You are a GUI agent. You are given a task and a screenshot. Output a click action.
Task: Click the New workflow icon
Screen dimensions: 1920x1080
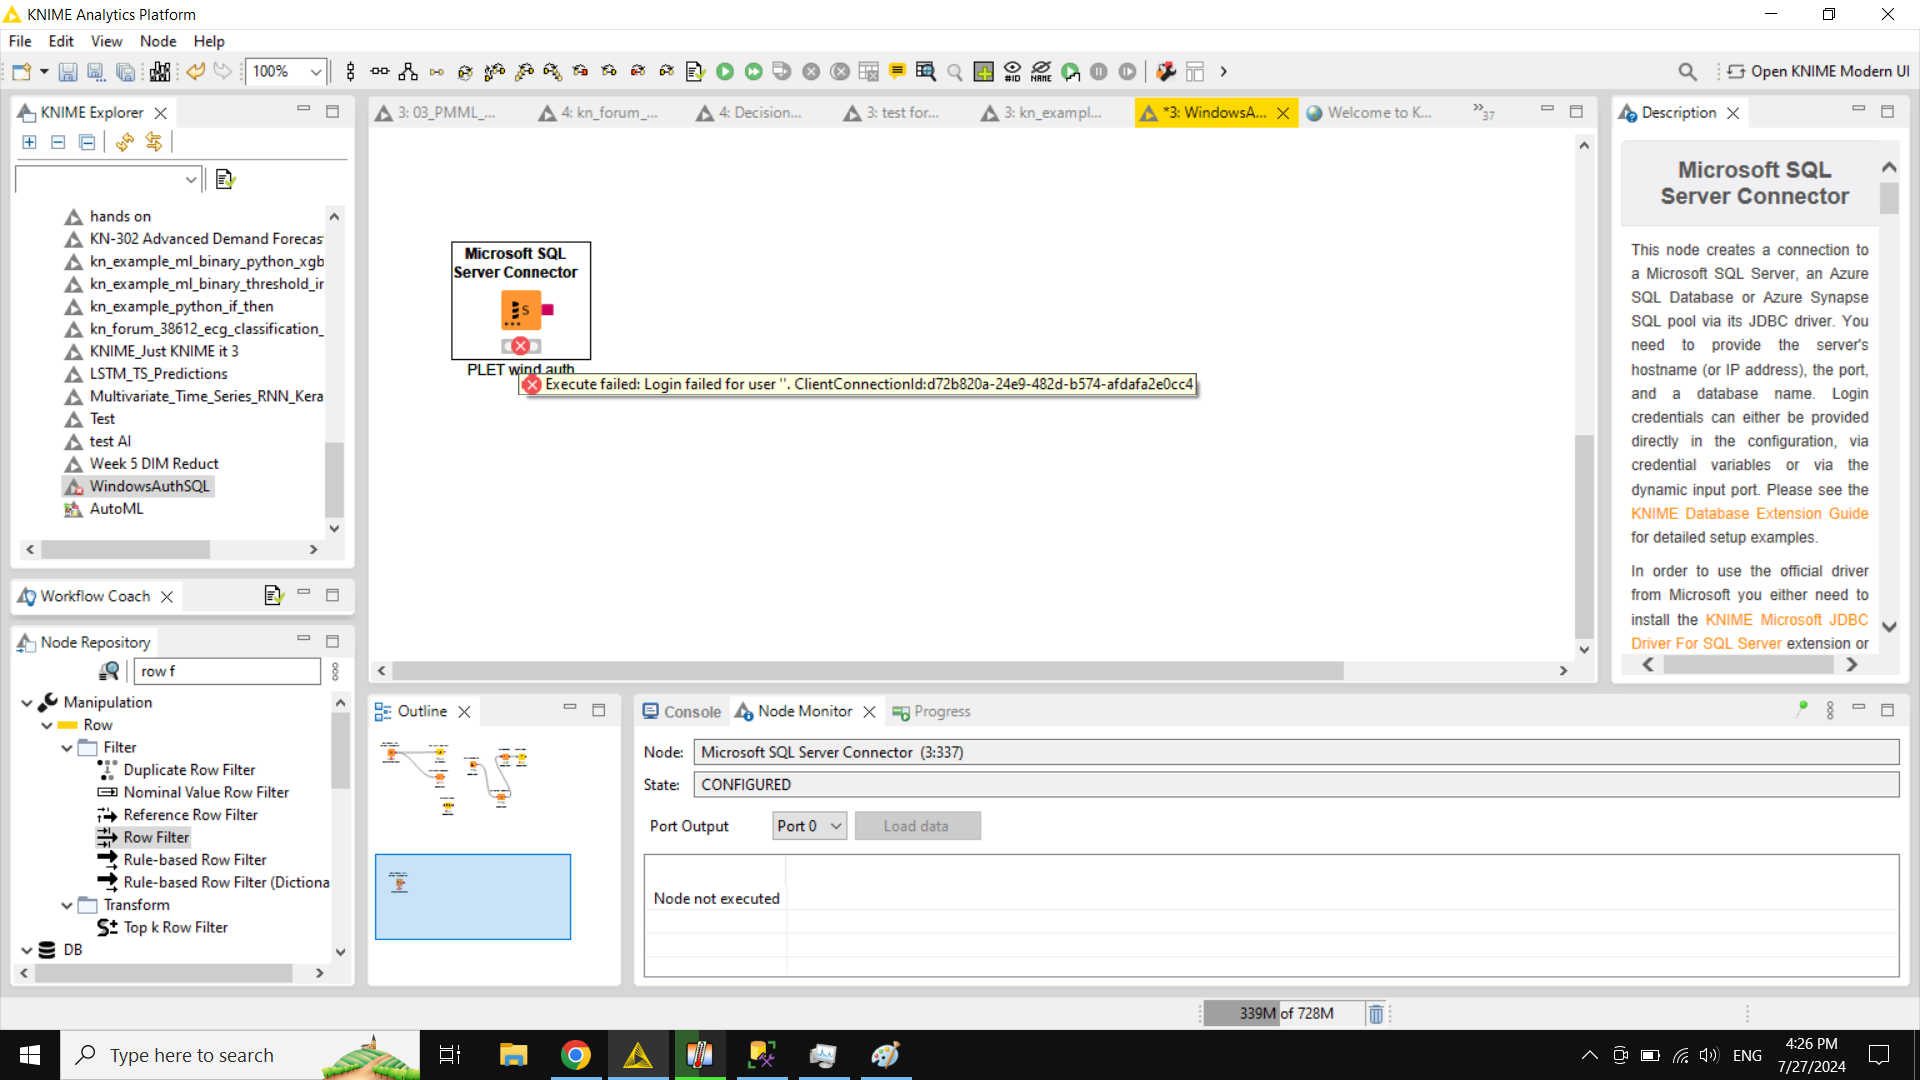point(21,71)
